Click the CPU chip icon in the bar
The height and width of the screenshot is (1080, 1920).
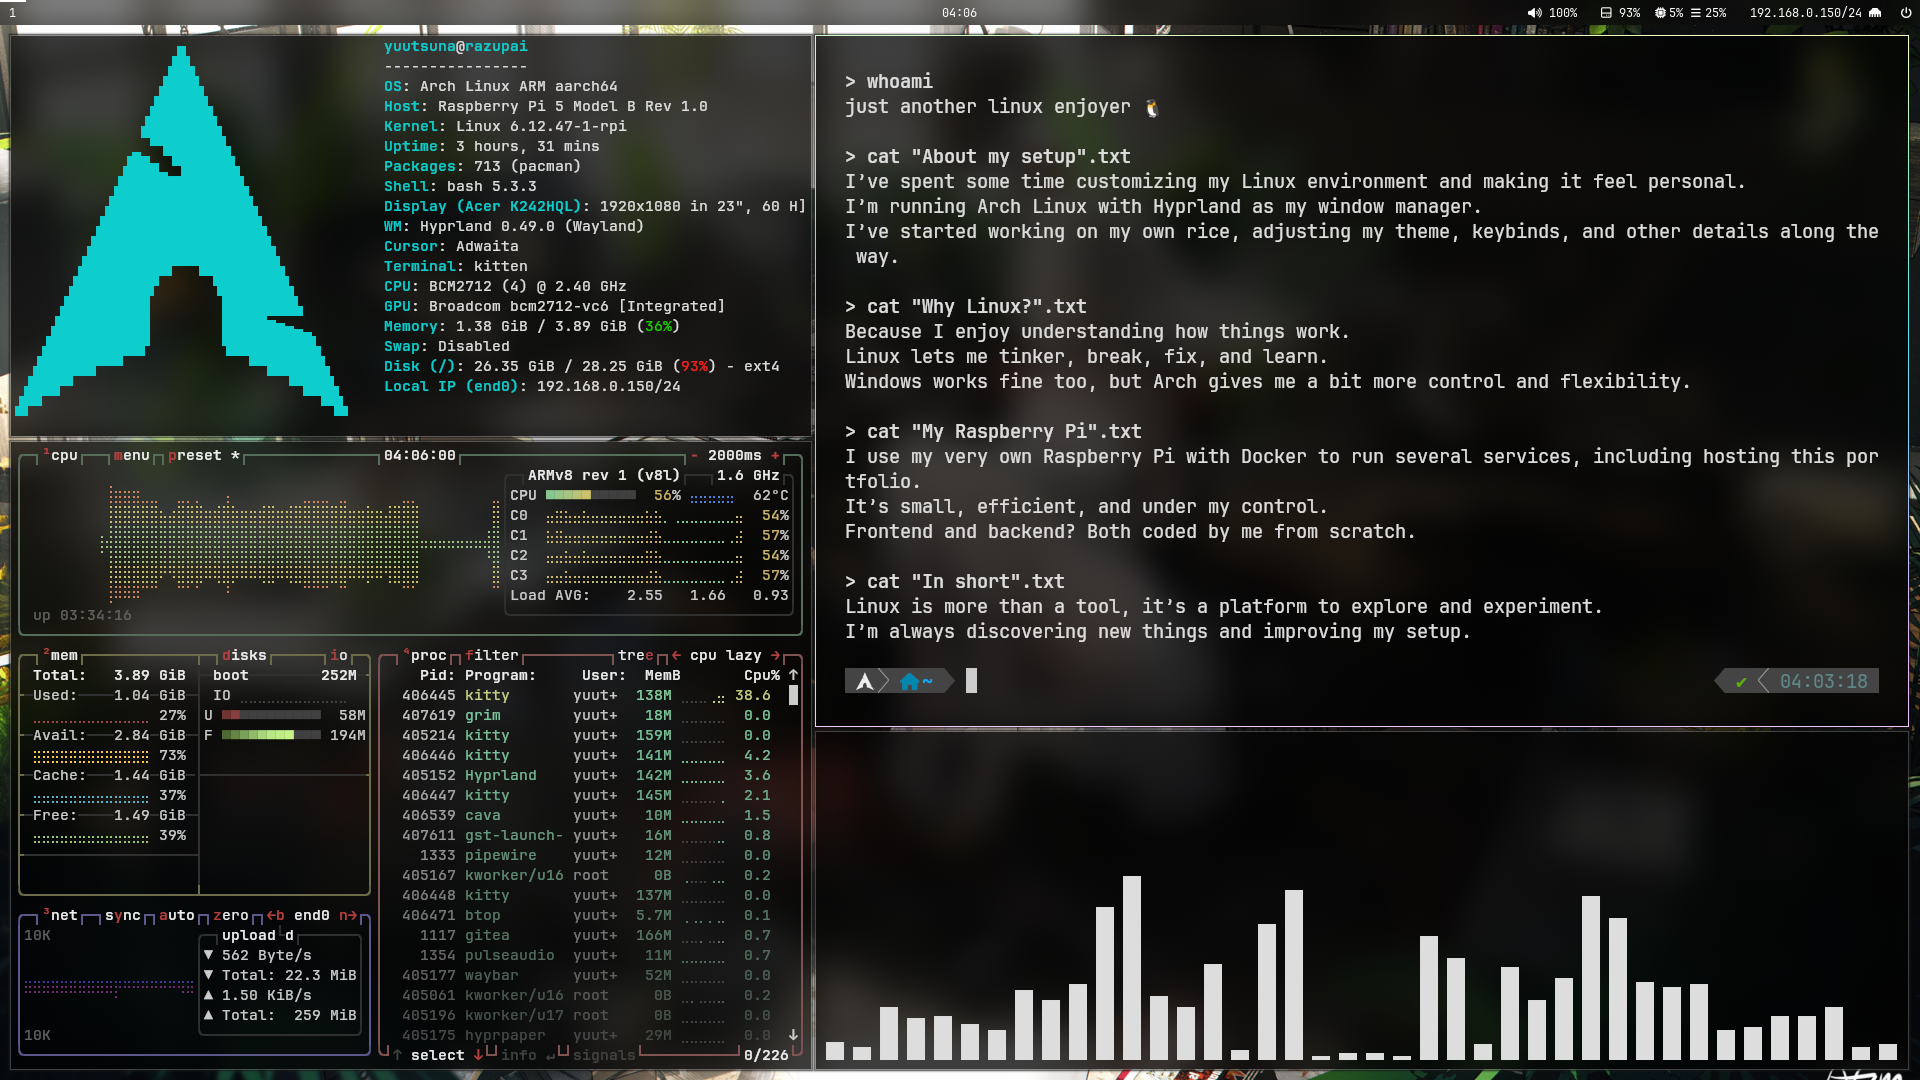point(1660,13)
